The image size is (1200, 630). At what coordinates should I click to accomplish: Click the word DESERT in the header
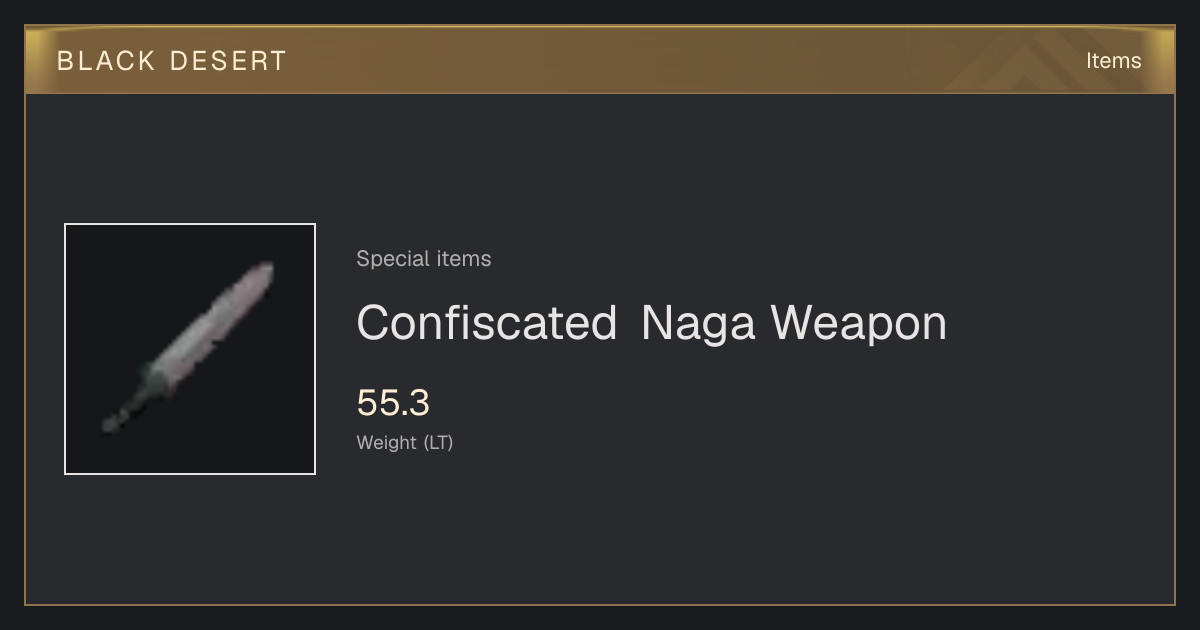[228, 61]
